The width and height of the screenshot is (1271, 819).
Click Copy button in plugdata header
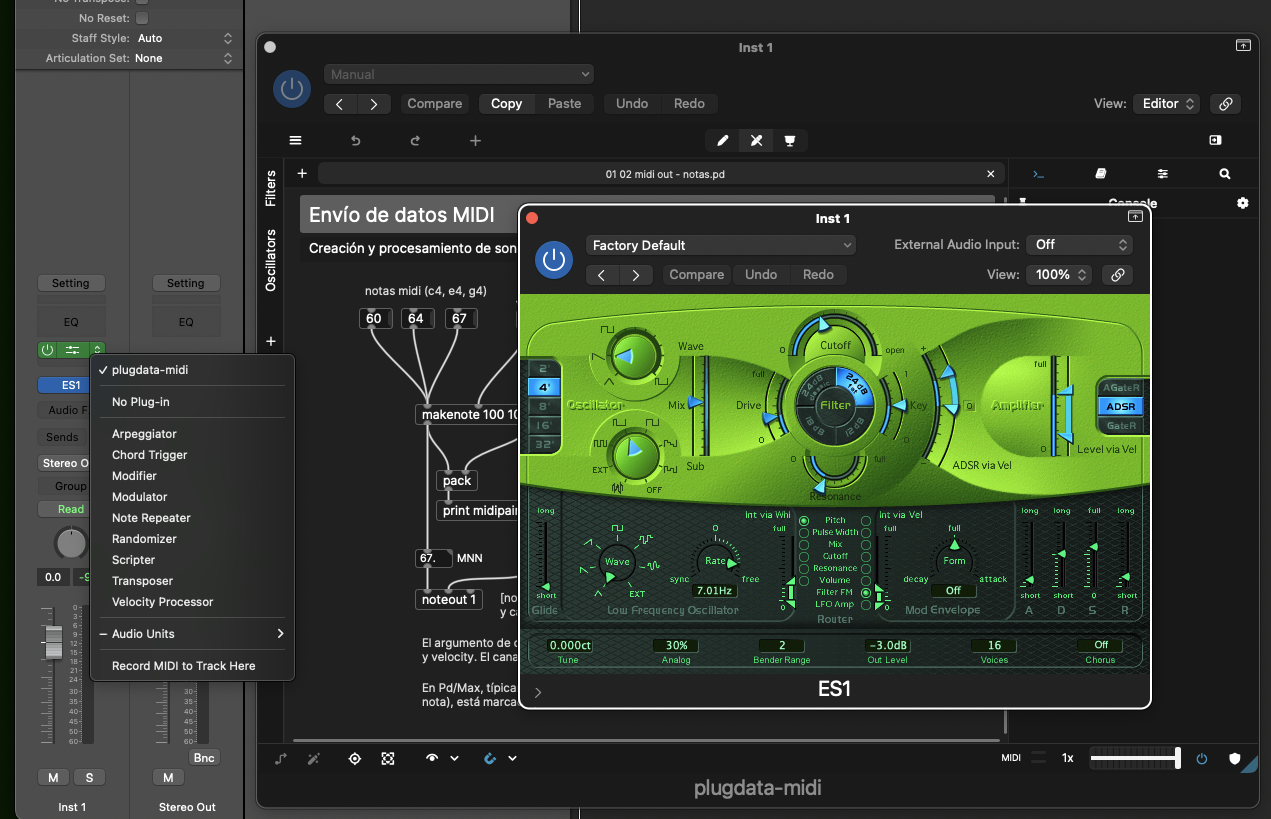pos(506,103)
